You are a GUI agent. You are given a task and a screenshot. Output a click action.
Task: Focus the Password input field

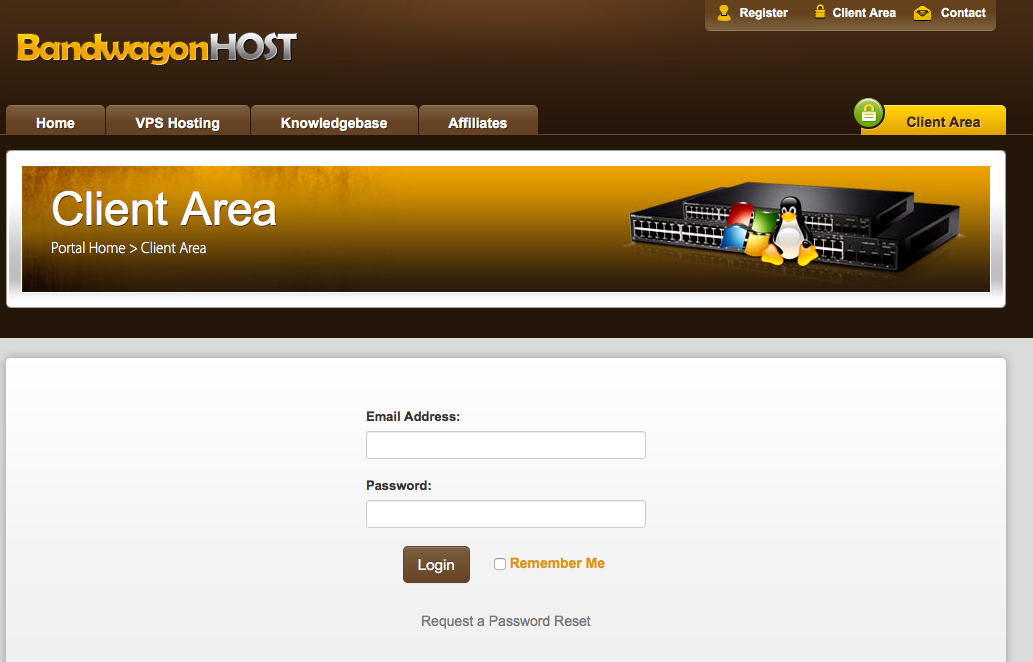pos(506,514)
